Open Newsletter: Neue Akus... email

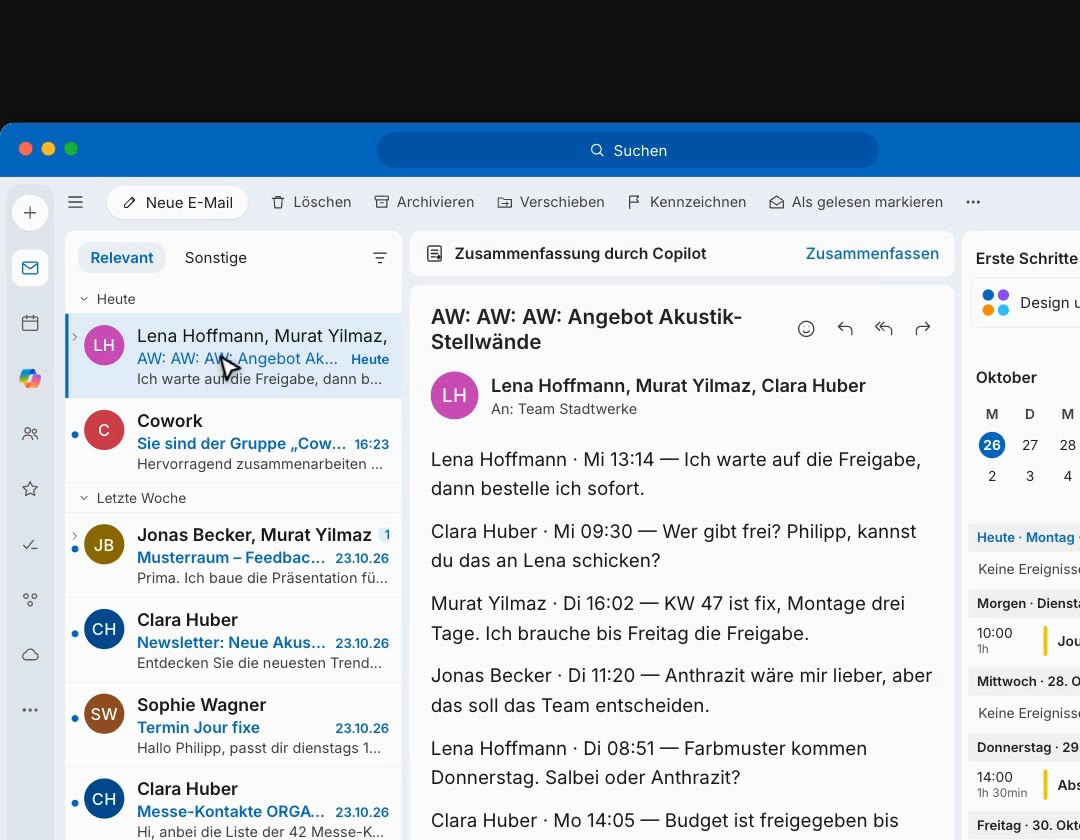click(234, 640)
